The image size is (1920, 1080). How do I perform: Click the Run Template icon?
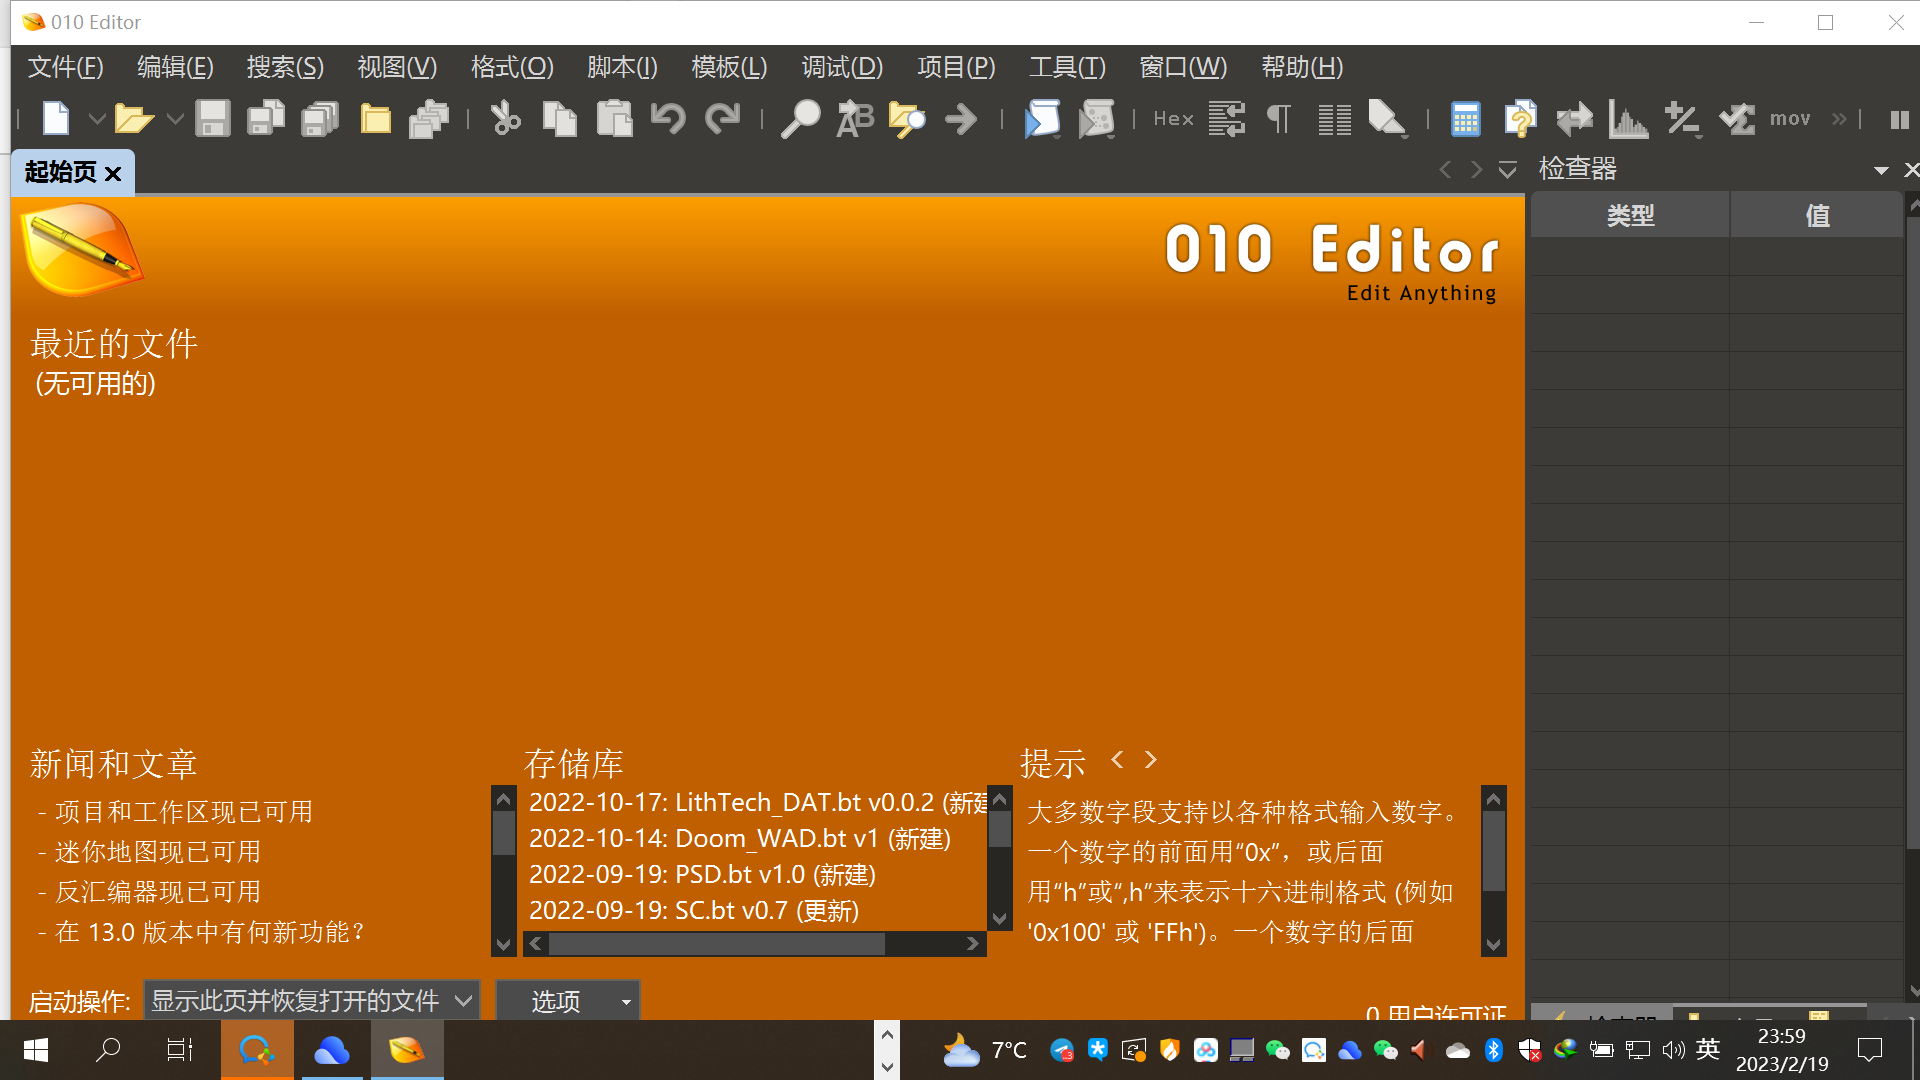(x=1097, y=119)
